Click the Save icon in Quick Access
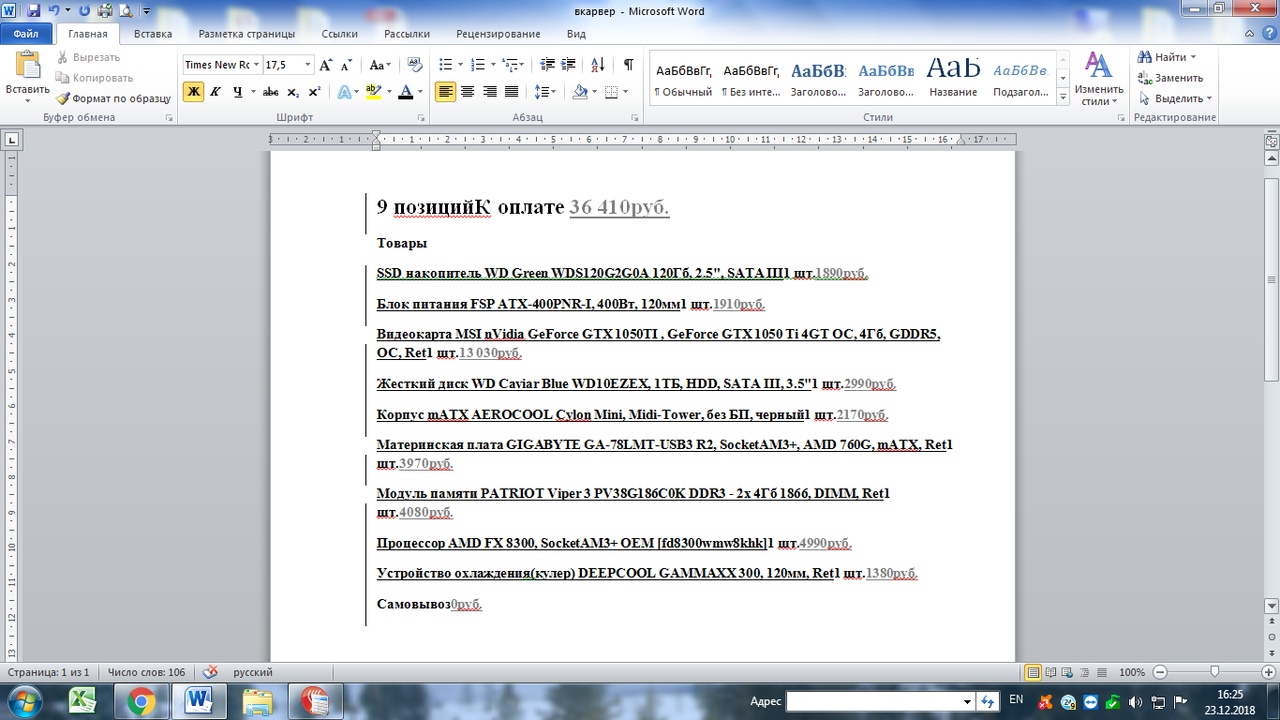Viewport: 1280px width, 720px height. [34, 11]
